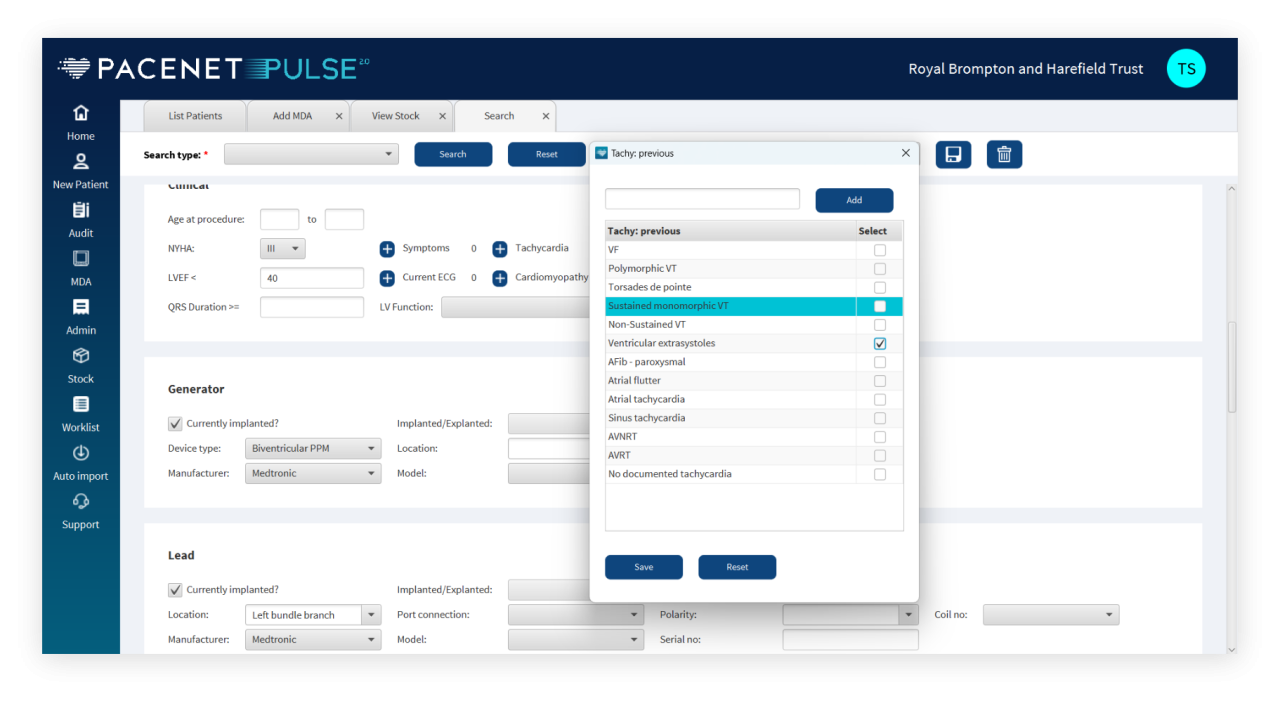Screen dimensions: 1280x701
Task: Untick the Ventricular extrasystoles checkbox
Action: [x=880, y=344]
